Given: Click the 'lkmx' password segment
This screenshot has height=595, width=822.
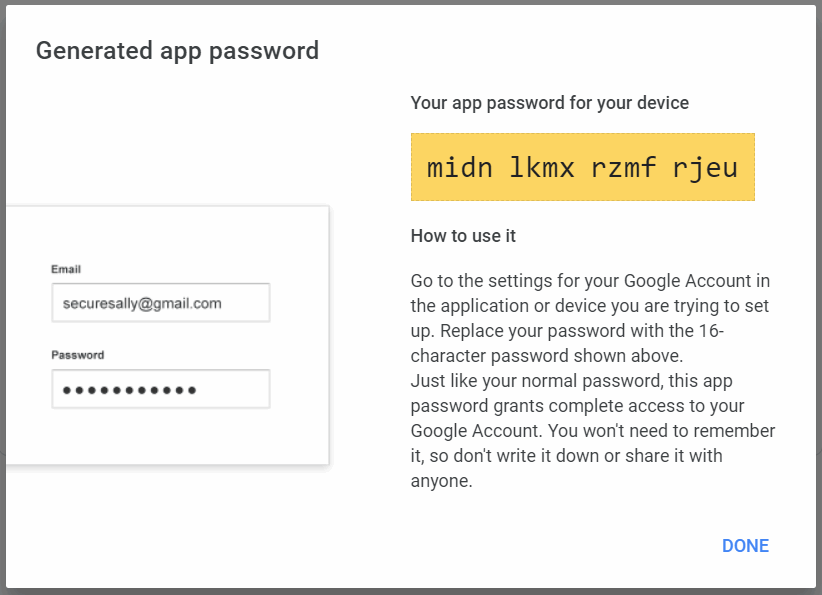Looking at the screenshot, I should pyautogui.click(x=542, y=168).
